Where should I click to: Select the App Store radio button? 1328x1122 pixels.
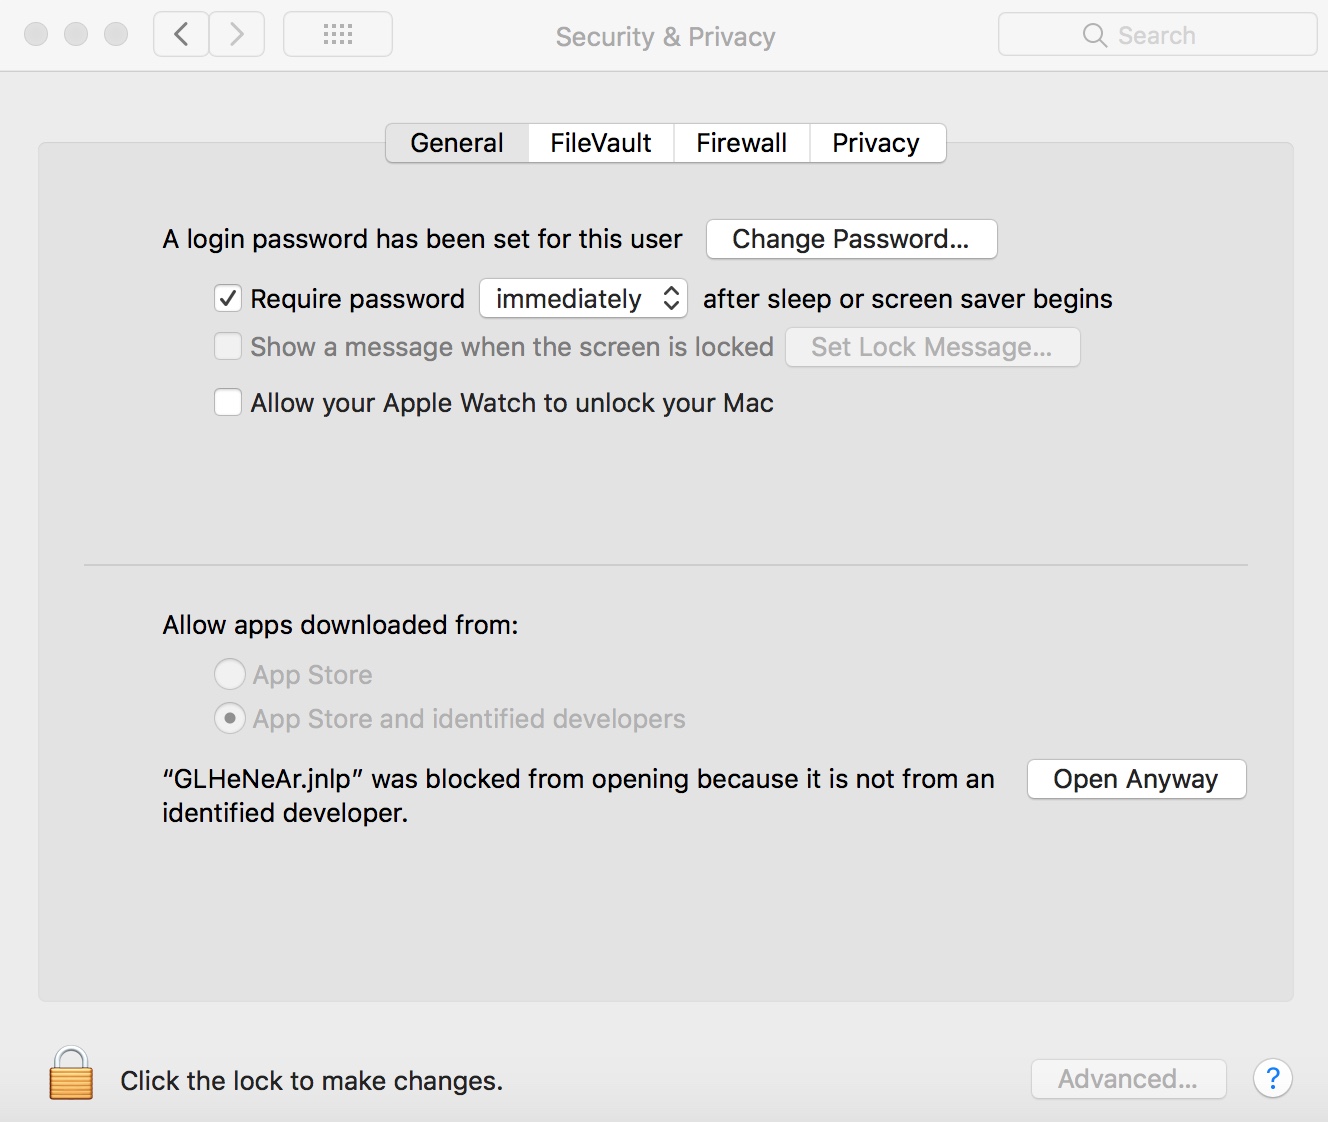230,674
